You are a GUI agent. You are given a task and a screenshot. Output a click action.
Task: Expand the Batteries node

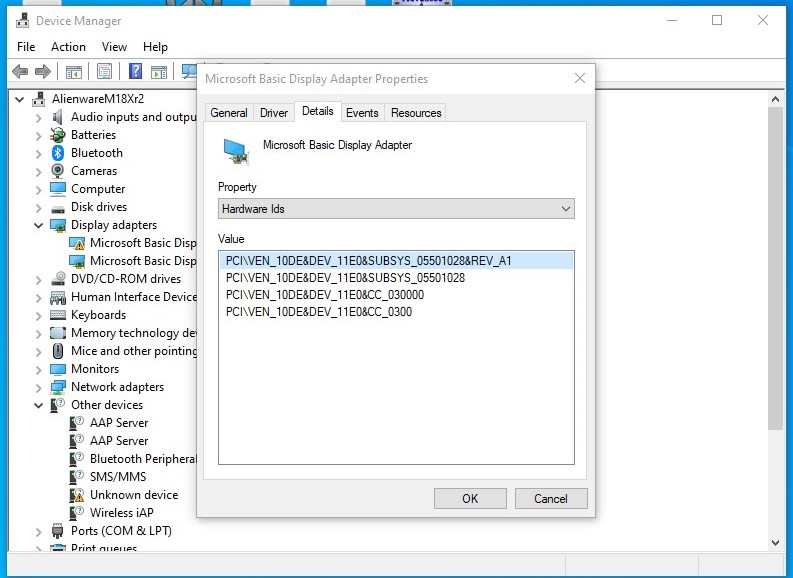tap(38, 136)
